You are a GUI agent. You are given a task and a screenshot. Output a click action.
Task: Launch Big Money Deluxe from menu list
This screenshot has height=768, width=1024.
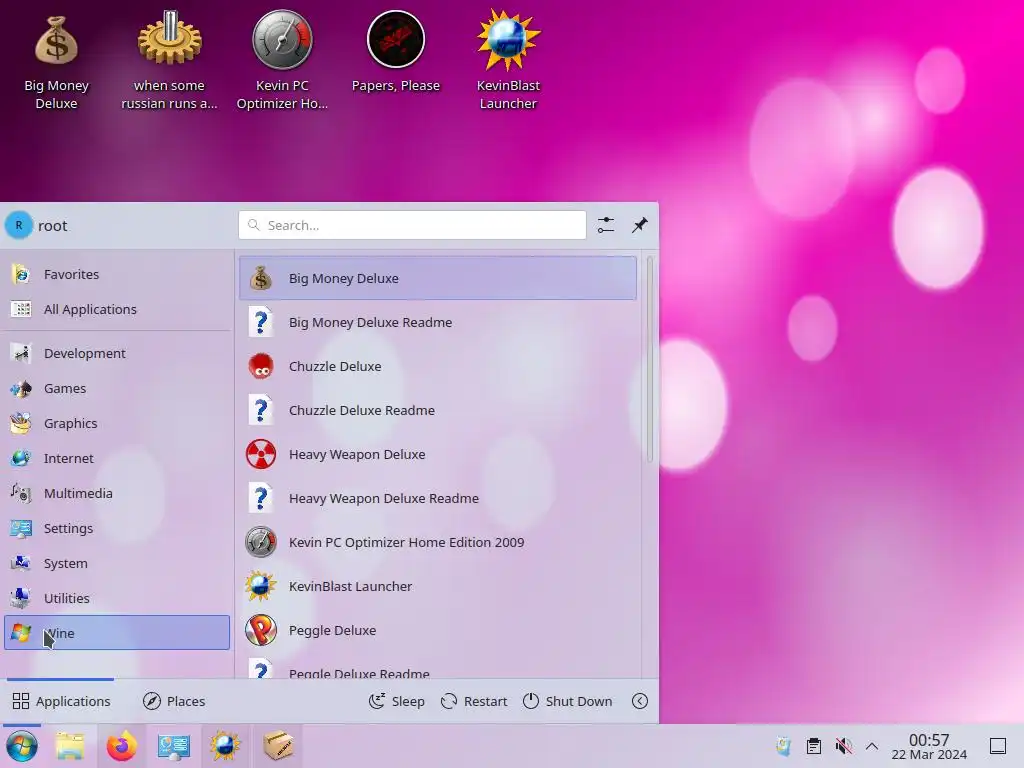[x=438, y=278]
